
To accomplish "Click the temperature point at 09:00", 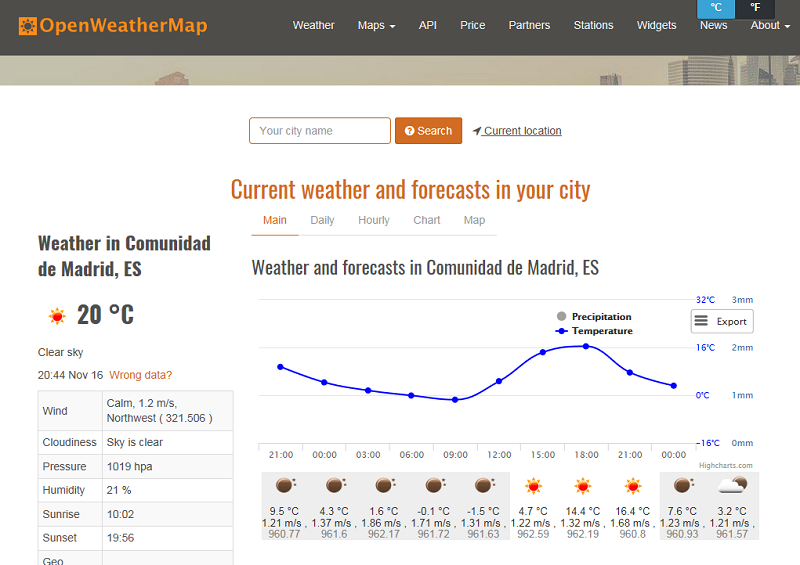I will (x=455, y=400).
